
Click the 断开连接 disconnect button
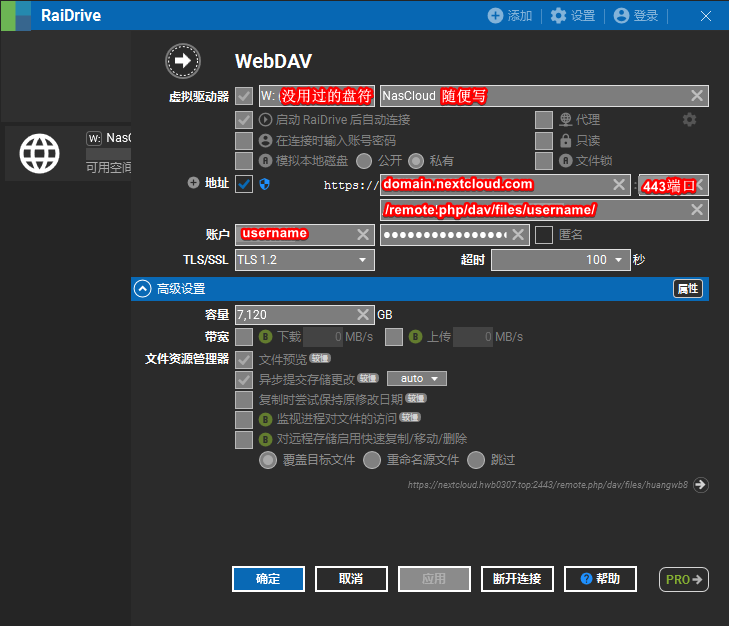click(x=517, y=579)
